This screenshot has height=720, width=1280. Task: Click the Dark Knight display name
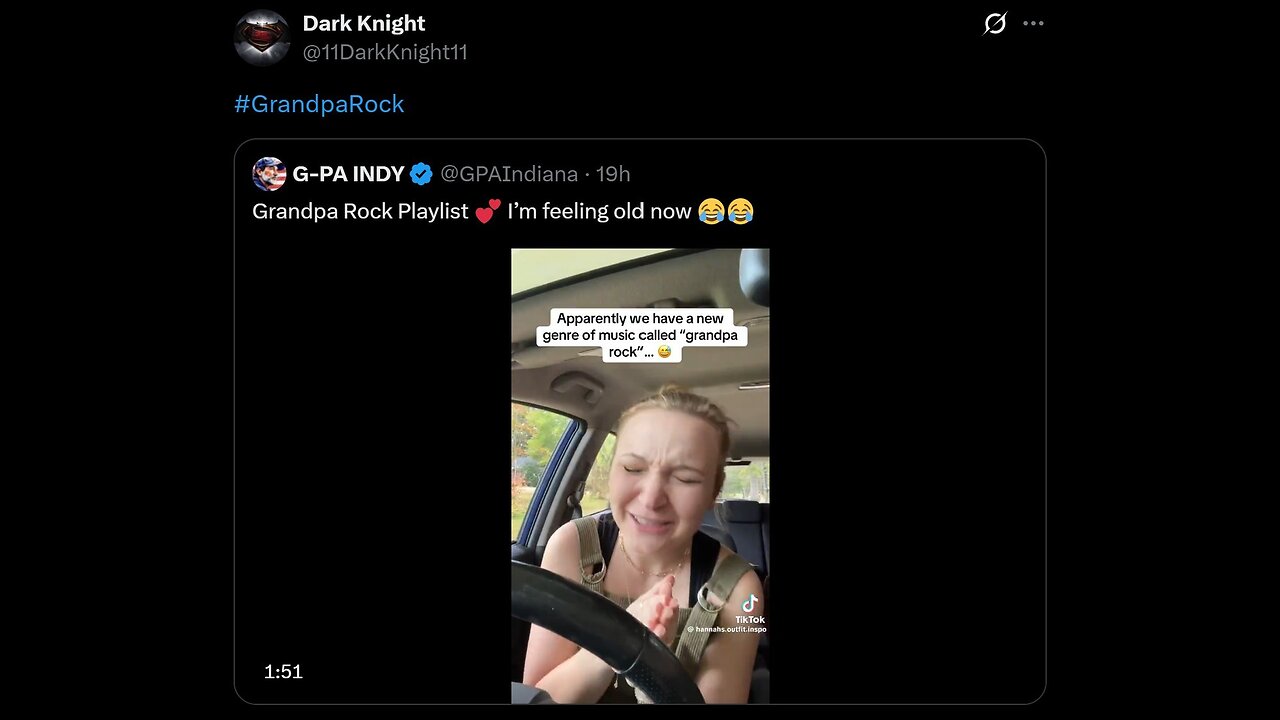click(x=364, y=23)
